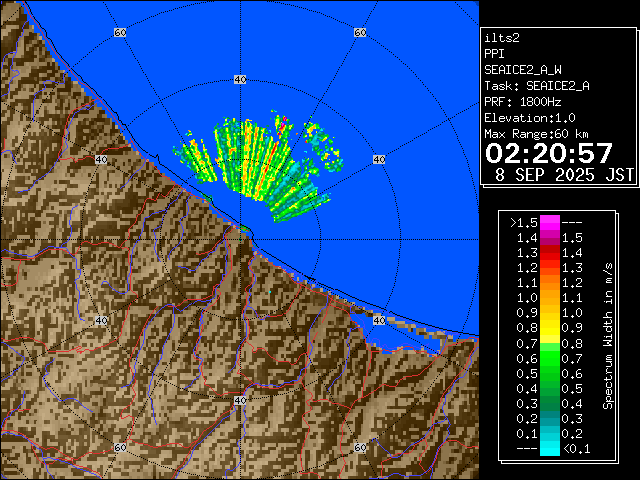640x480 pixels.
Task: Click the date '8 SEP 2025 JST'
Action: click(x=565, y=175)
